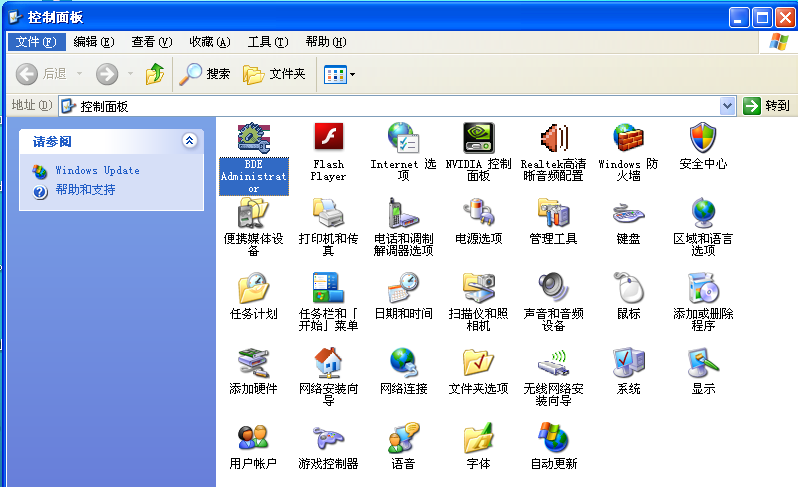Image resolution: width=798 pixels, height=487 pixels.
Task: Go up one folder level
Action: click(x=155, y=74)
